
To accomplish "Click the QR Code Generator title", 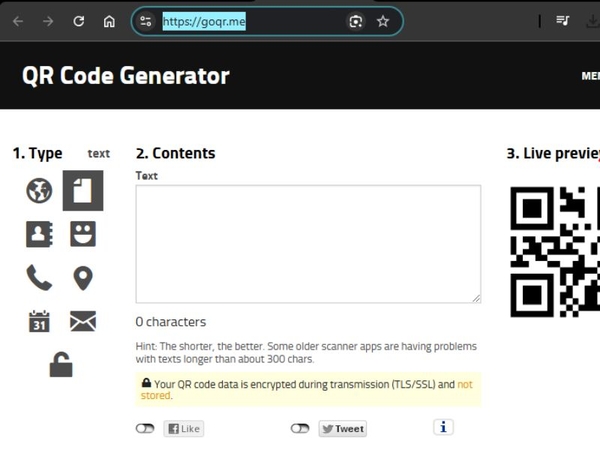I will tap(126, 75).
